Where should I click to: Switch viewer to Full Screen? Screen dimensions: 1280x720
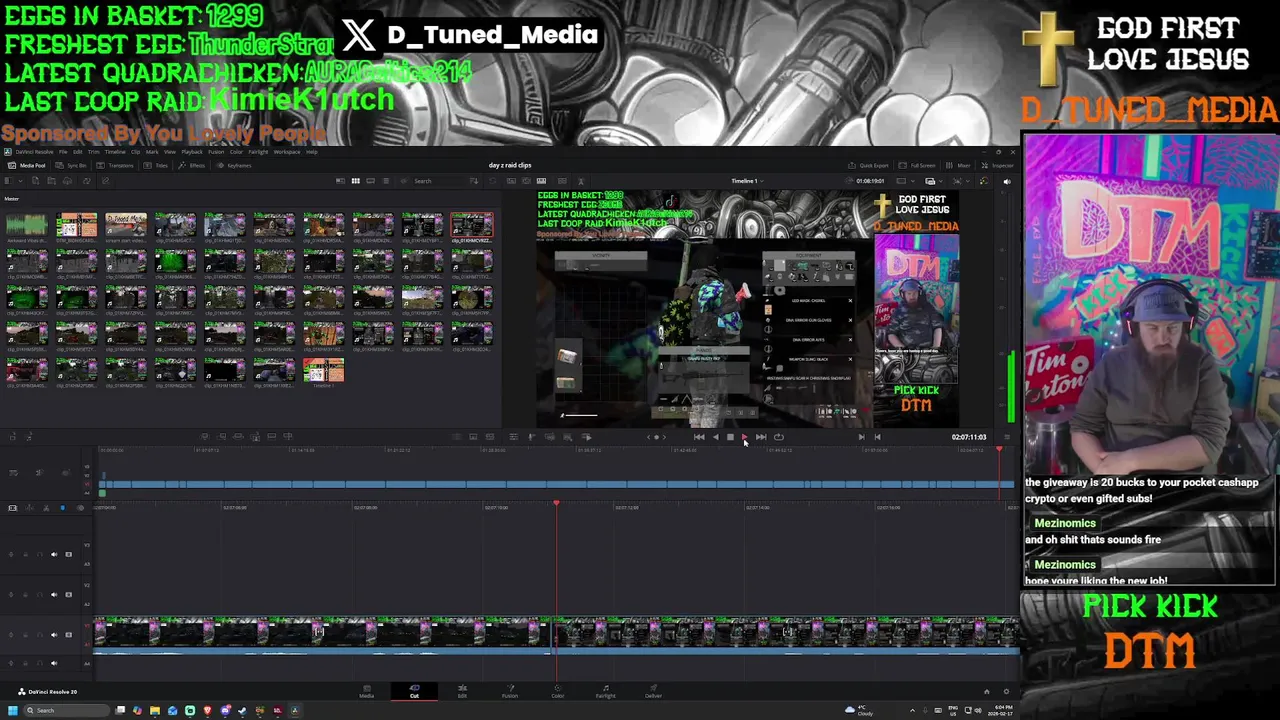pos(917,165)
